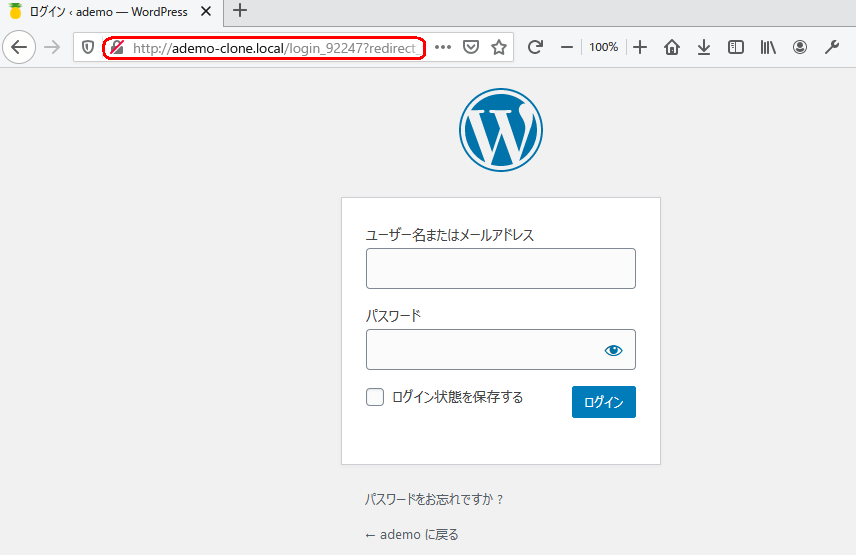Open the Firefox account icon
Screen dimensions: 856x555
coord(800,47)
